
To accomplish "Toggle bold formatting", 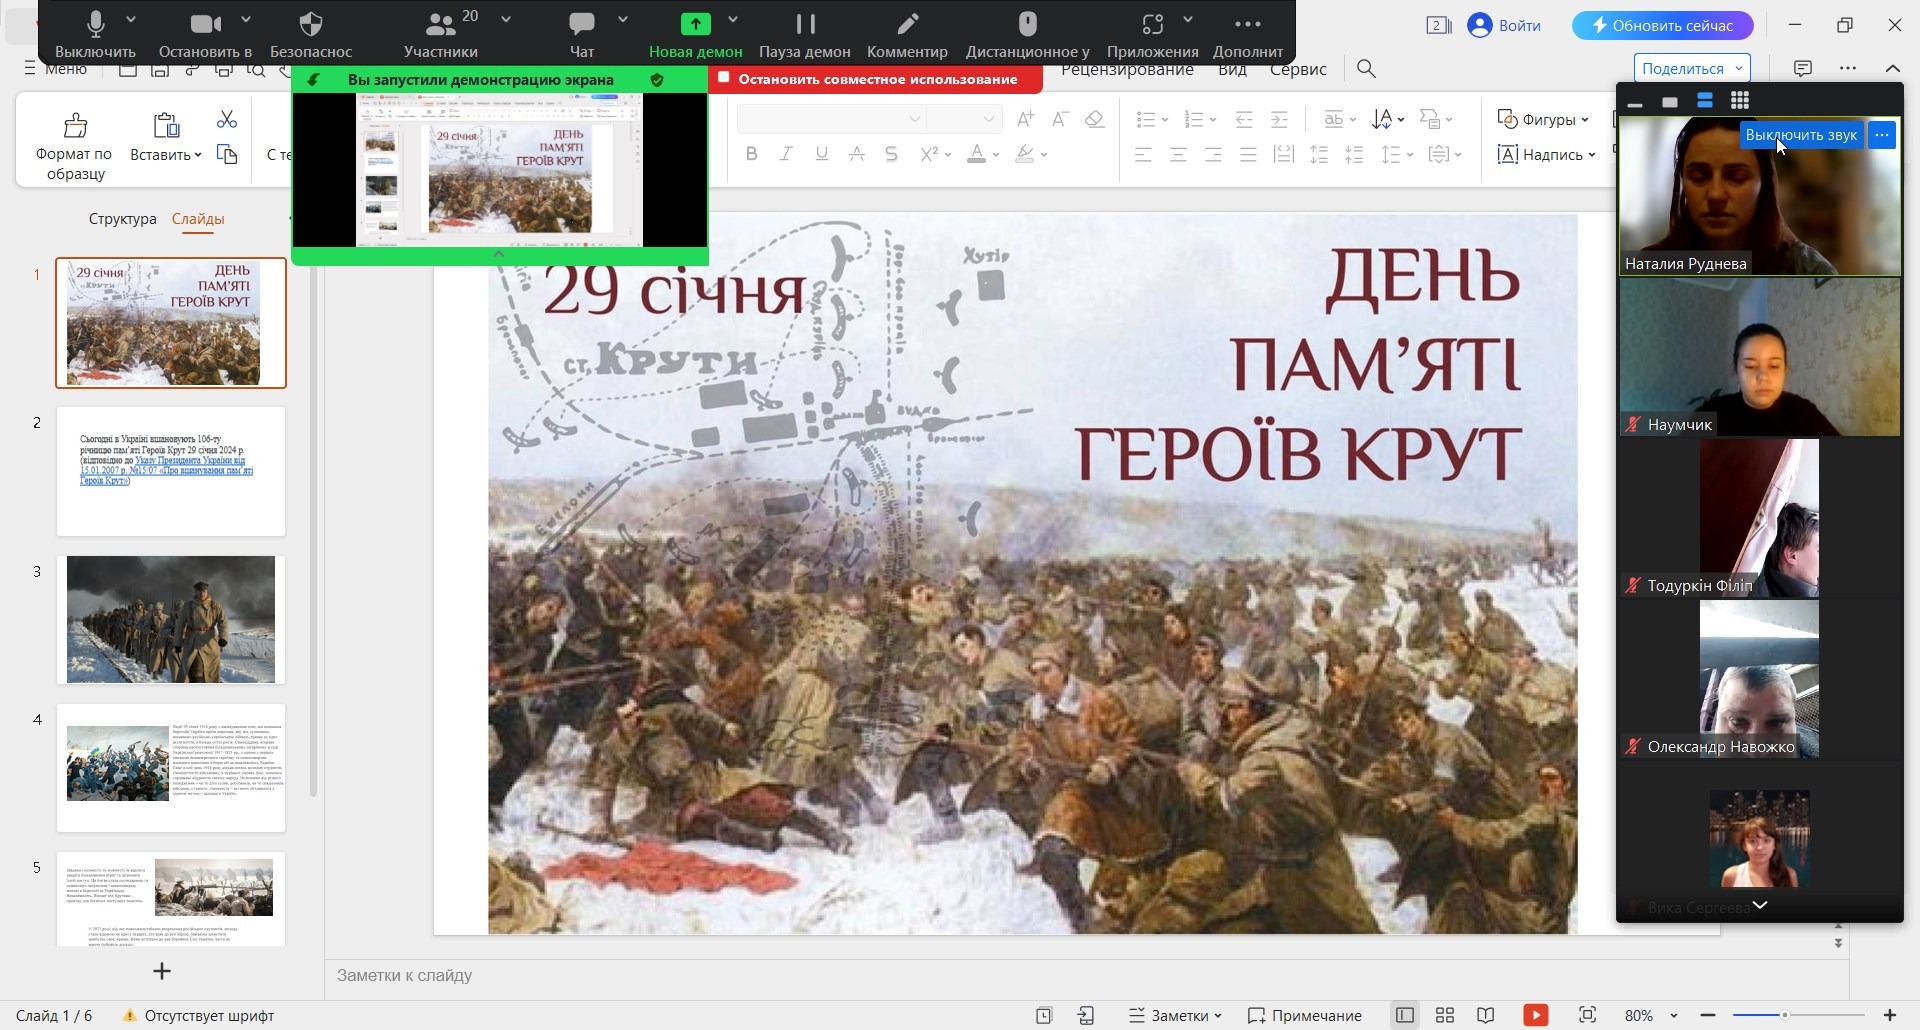I will 751,154.
